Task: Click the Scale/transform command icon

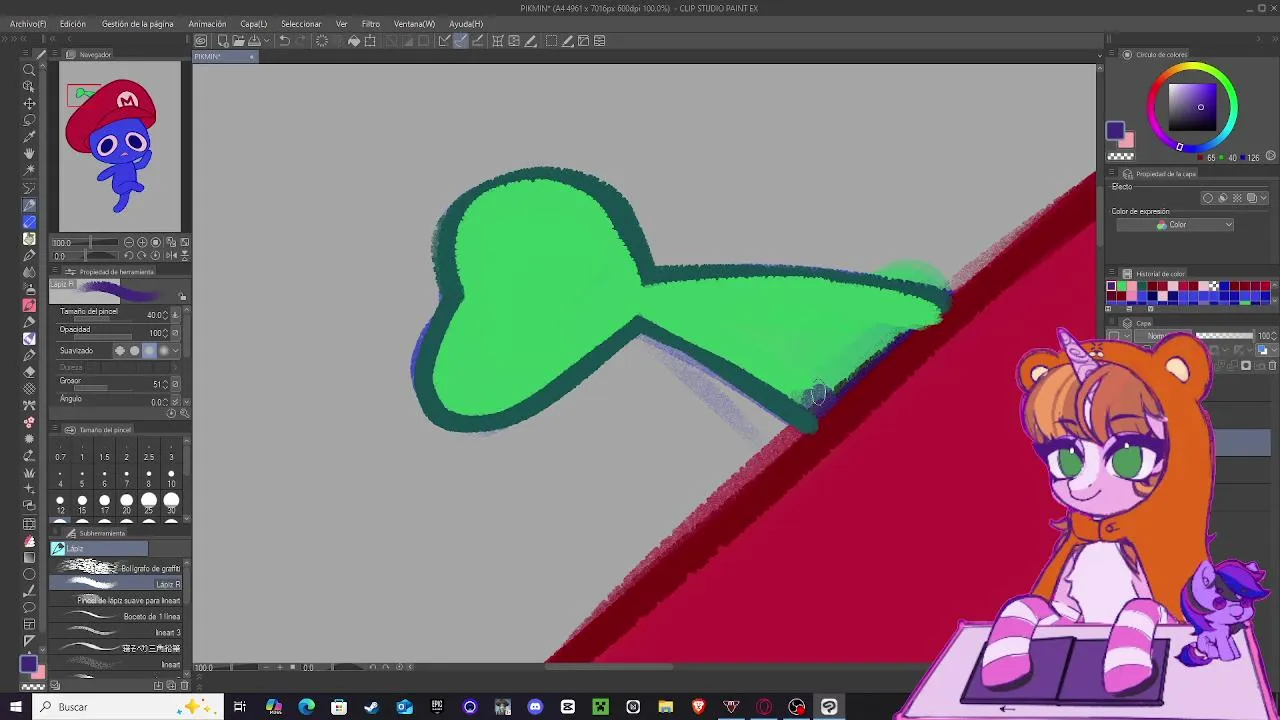Action: [370, 41]
